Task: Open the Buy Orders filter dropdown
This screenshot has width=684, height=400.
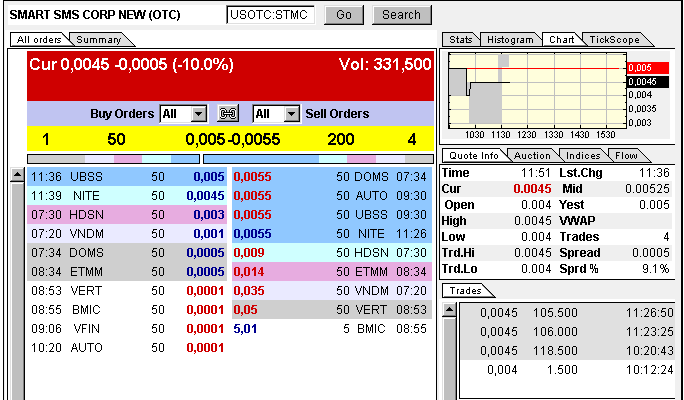Action: coord(197,114)
